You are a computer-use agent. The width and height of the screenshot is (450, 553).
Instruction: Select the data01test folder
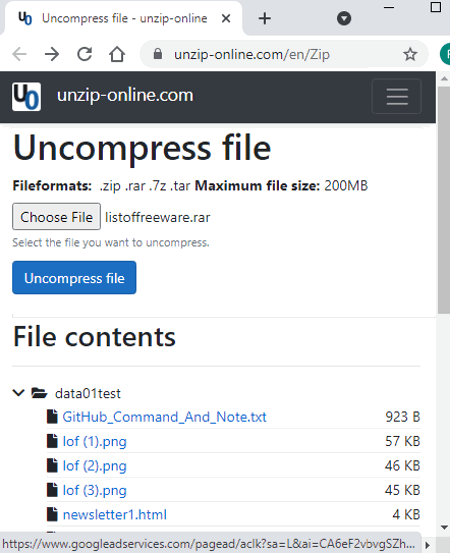(88, 393)
